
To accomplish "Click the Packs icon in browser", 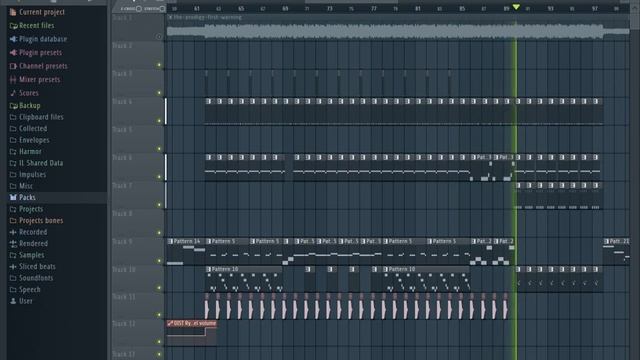I will 13,198.
